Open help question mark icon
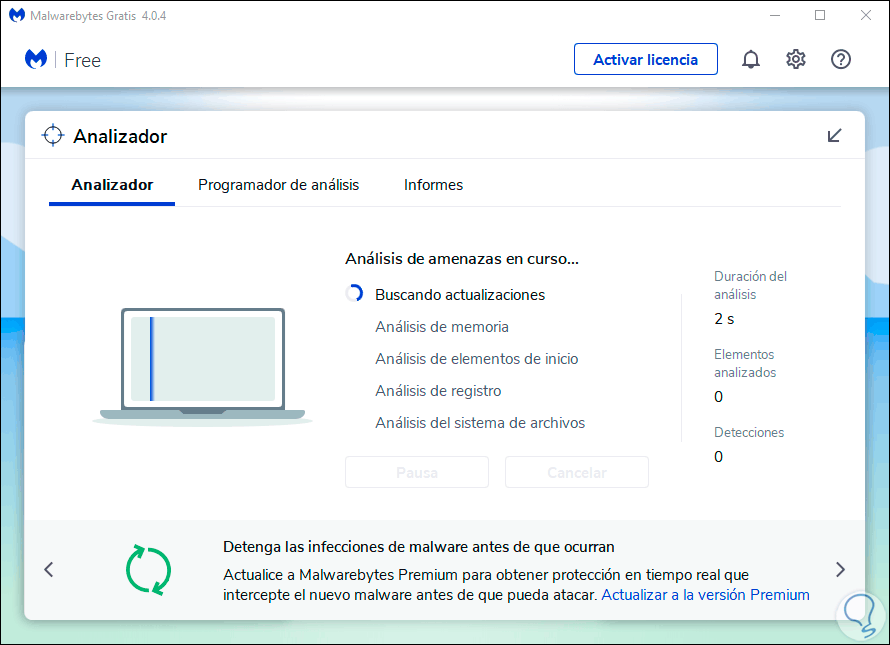Viewport: 890px width, 645px height. (x=841, y=59)
